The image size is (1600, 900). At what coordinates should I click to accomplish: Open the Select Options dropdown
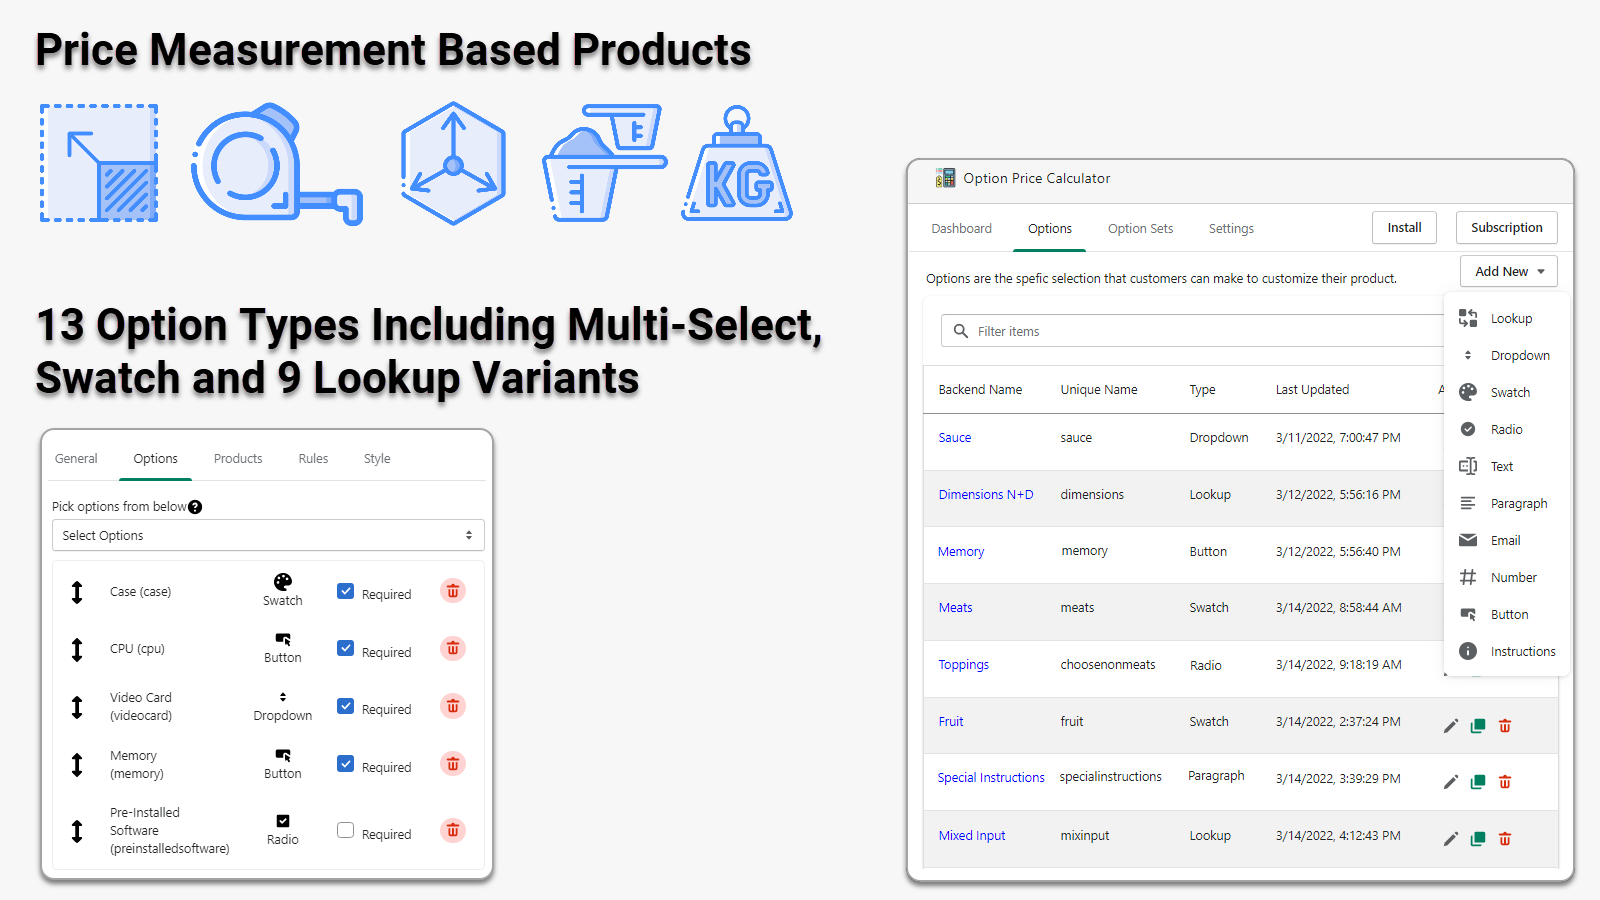click(x=268, y=535)
